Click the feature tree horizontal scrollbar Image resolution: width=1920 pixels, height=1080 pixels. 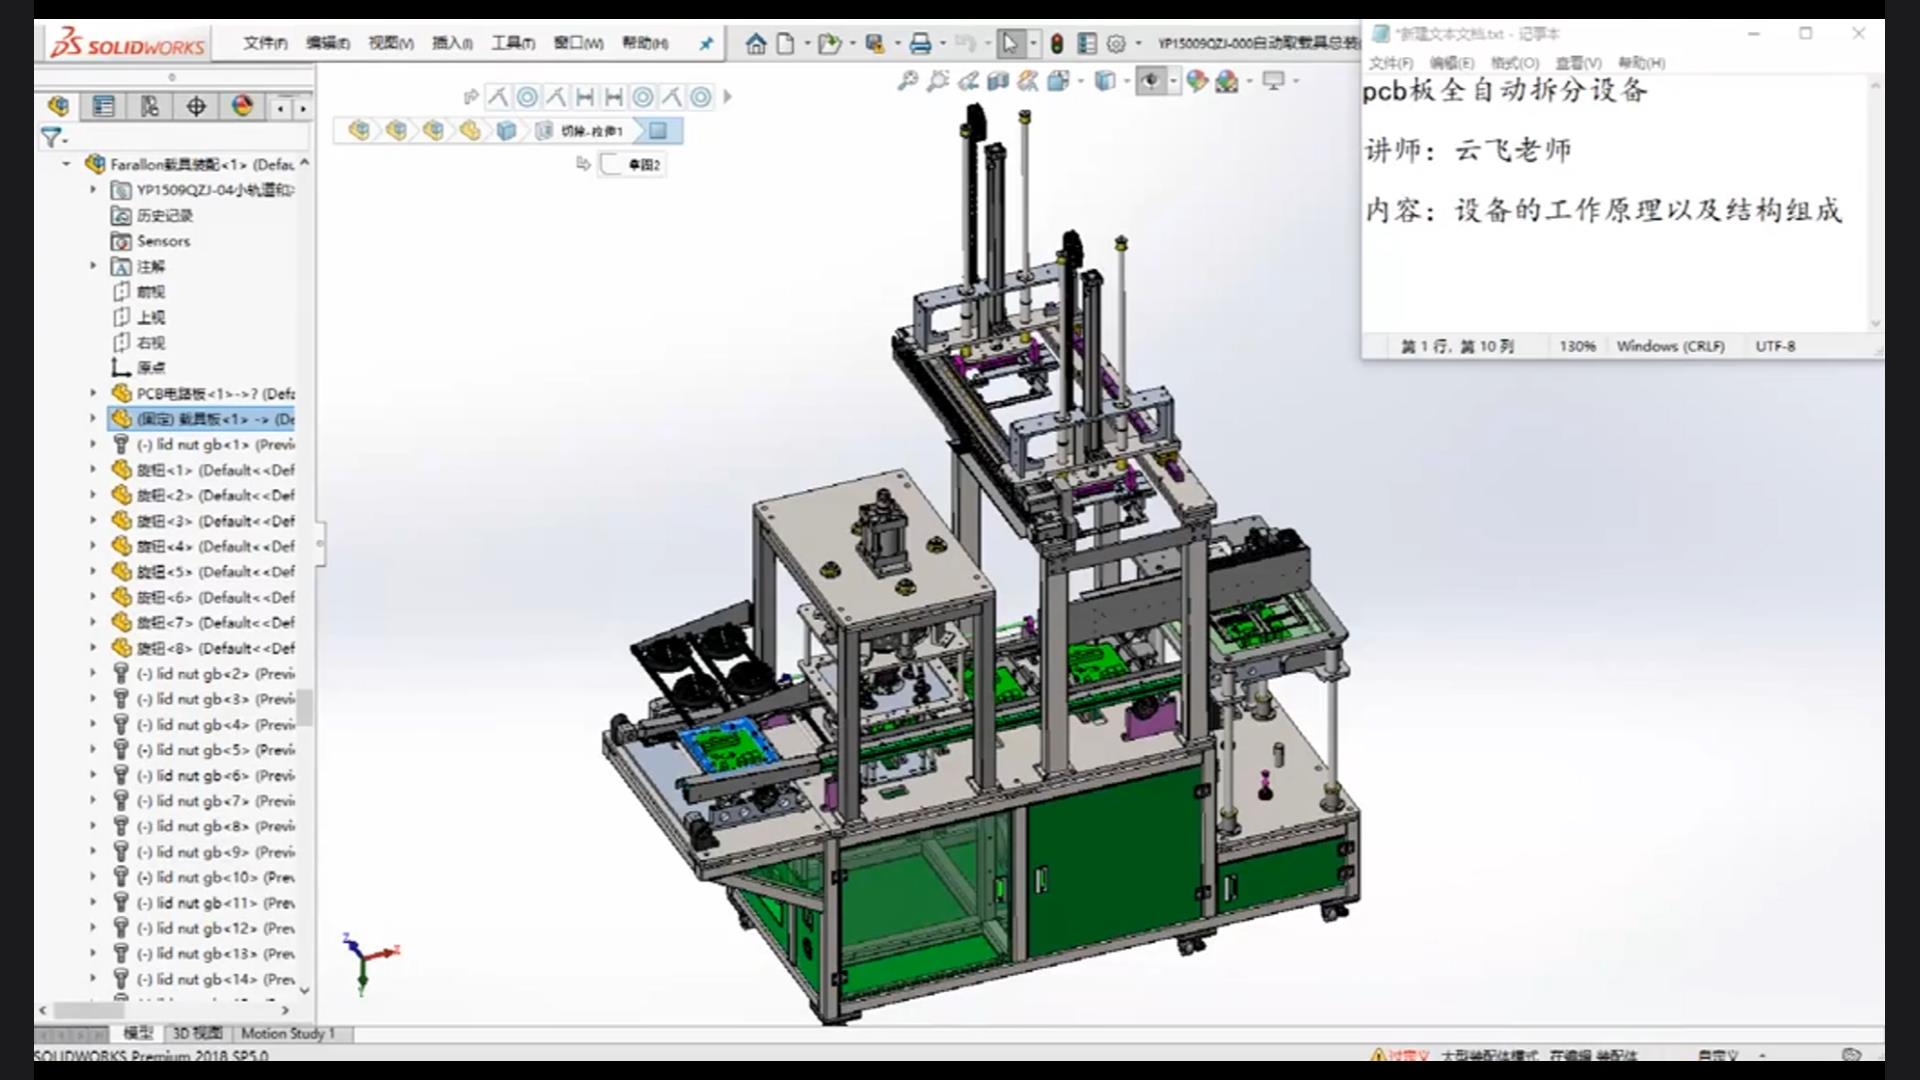(x=164, y=1011)
